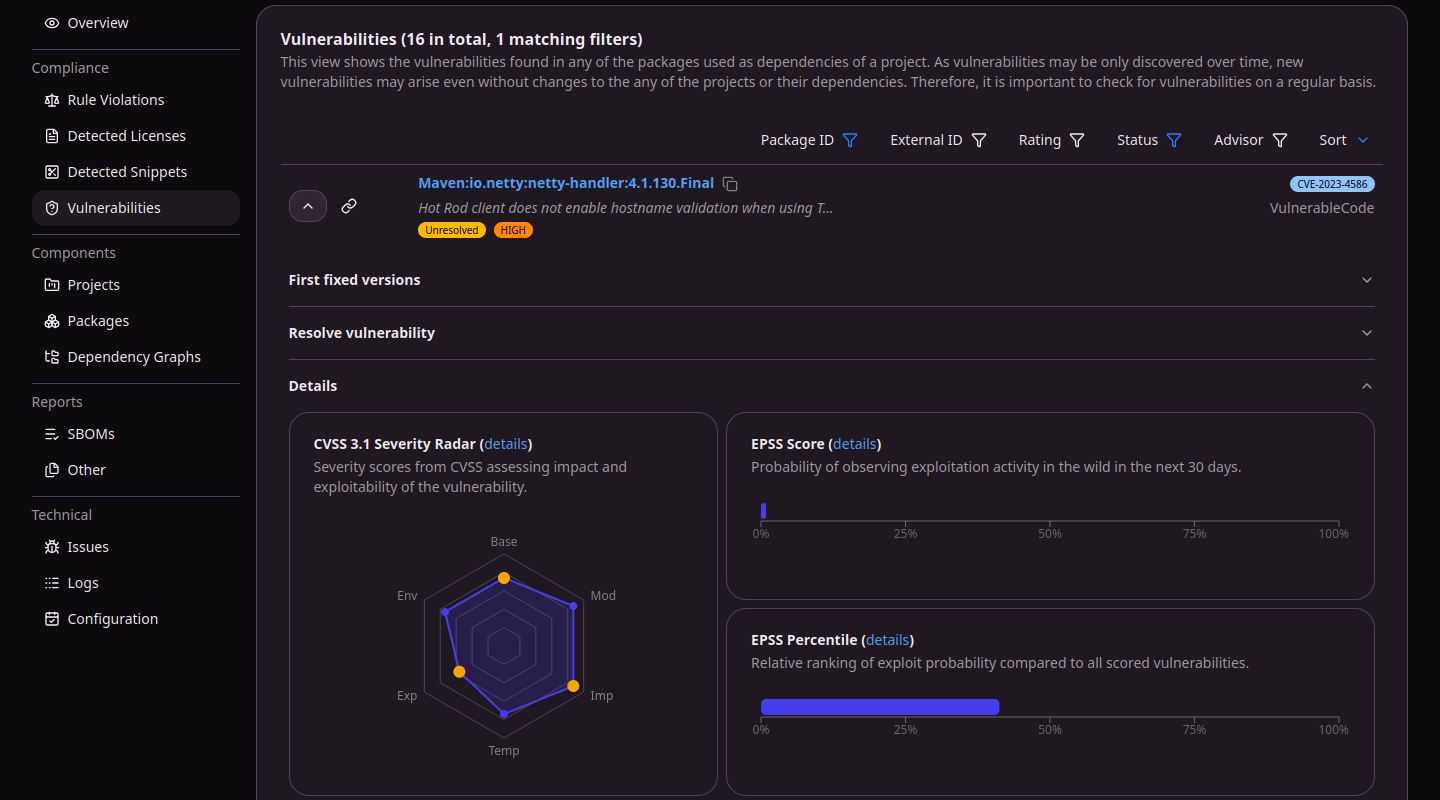Click the Other reports copy icon
1440x800 pixels.
(52, 470)
